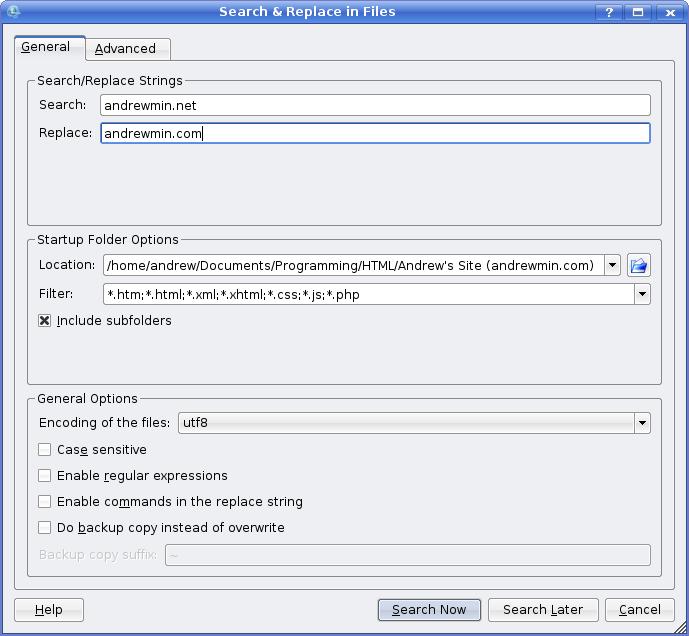Screen dimensions: 689x636
Task: Click the Search Later button
Action: 543,610
